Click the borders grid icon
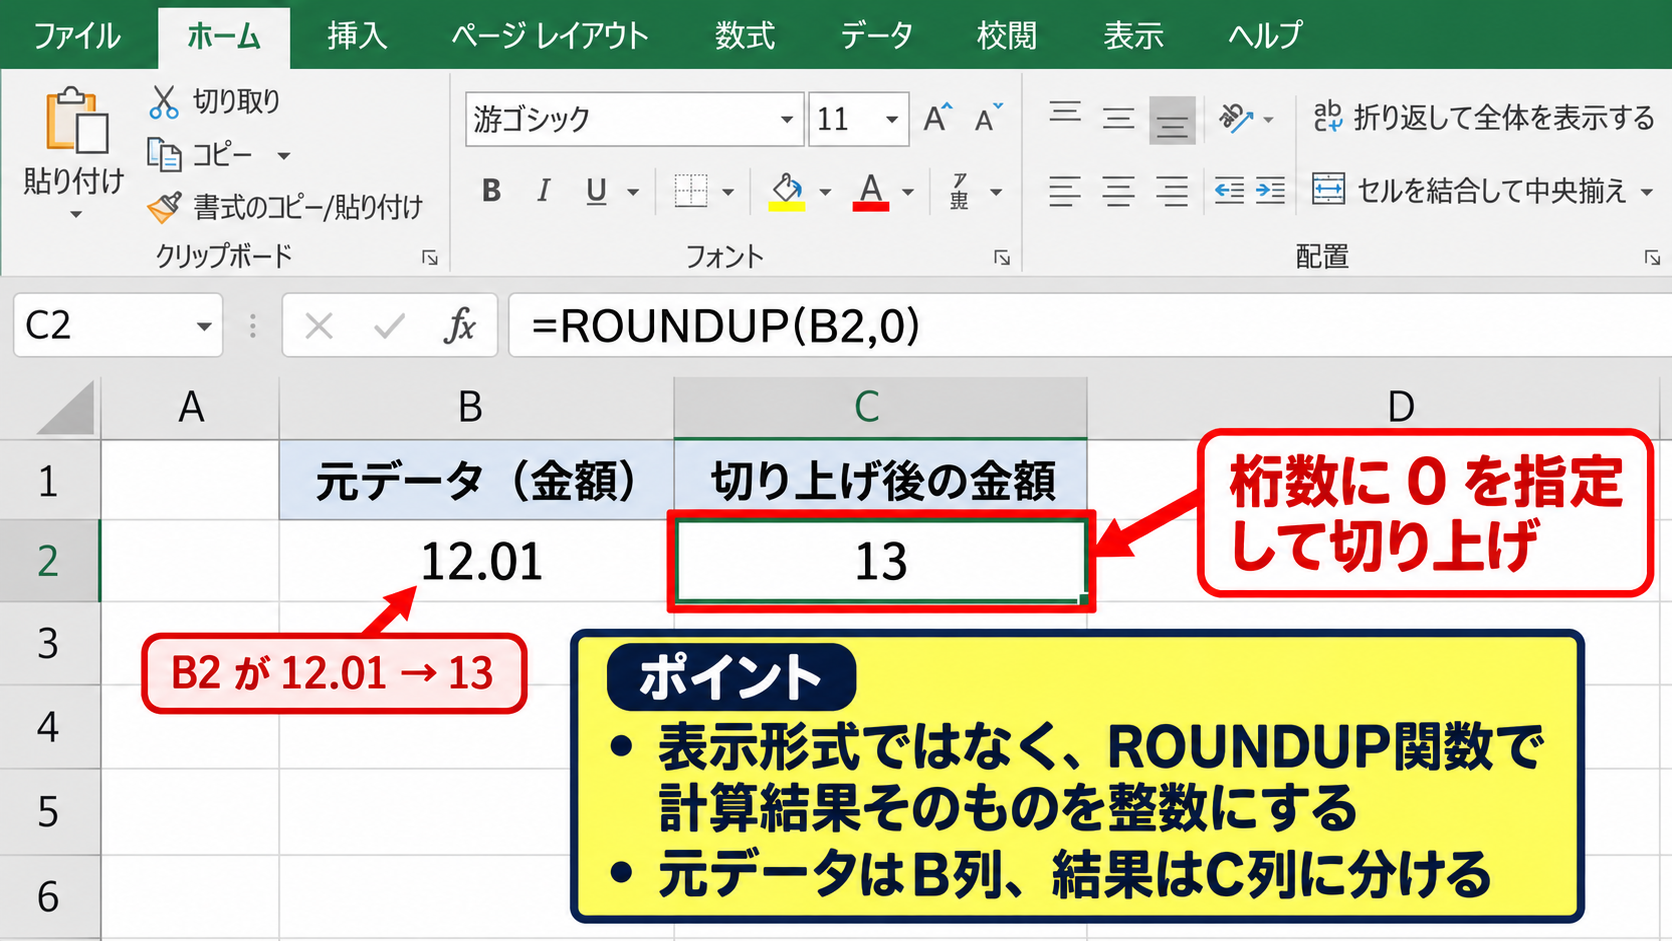1672x941 pixels. pos(690,190)
